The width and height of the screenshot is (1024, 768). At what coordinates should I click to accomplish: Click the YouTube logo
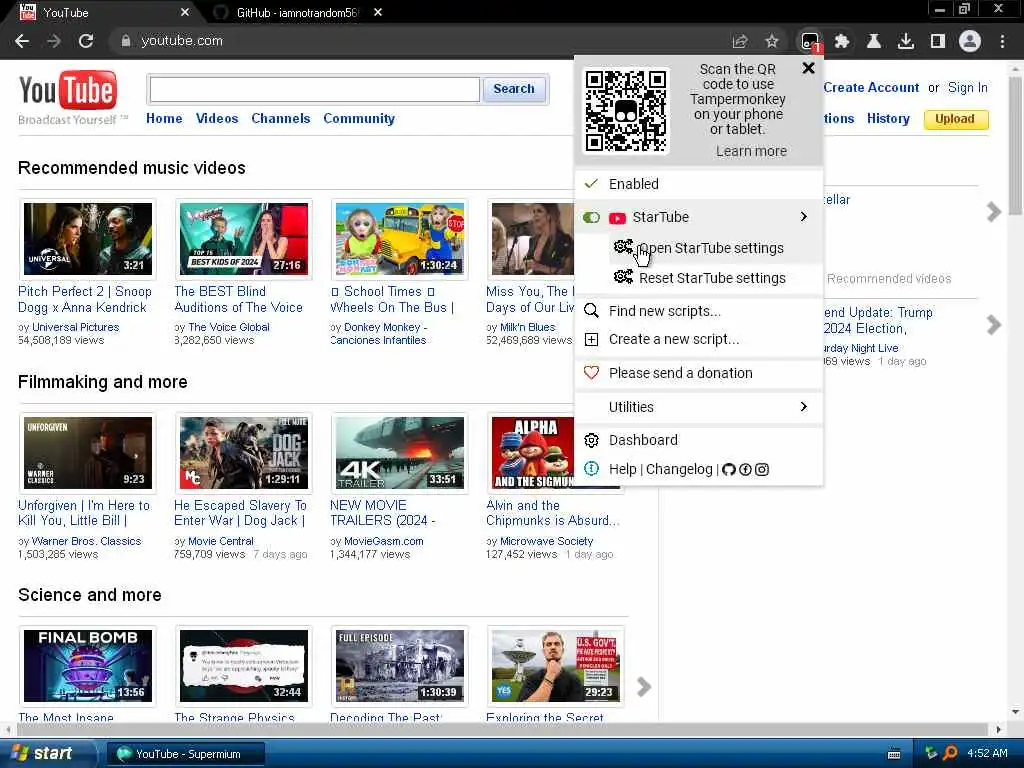tap(68, 91)
